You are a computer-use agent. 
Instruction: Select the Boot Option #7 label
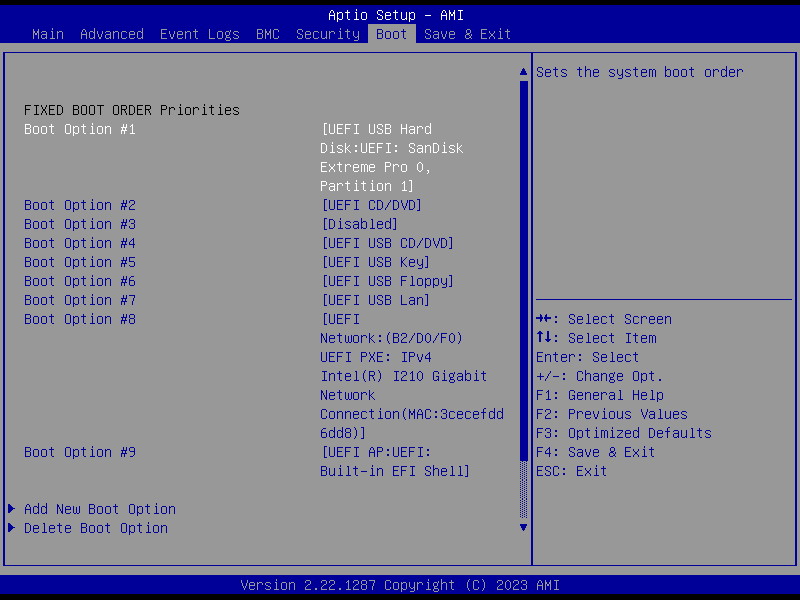coord(80,300)
